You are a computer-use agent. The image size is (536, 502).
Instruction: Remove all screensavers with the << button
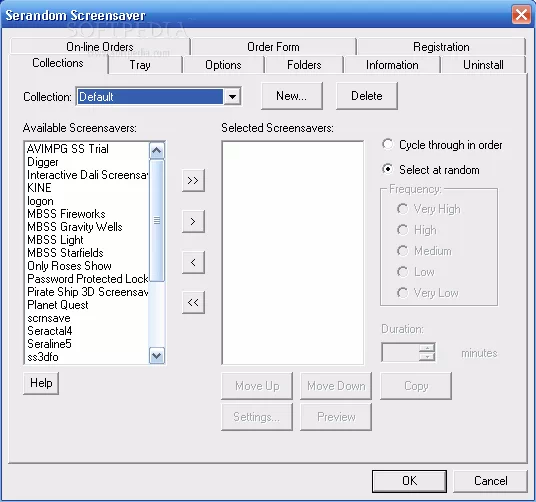coord(193,302)
